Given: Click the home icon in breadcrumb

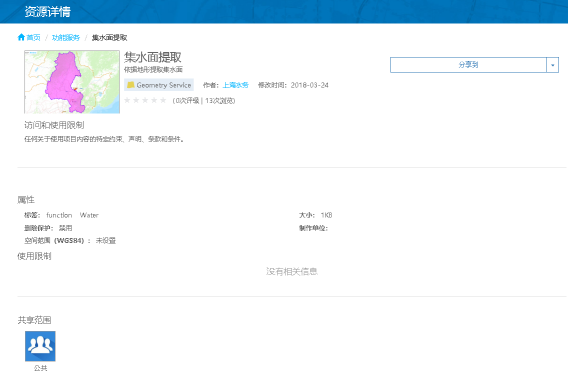Looking at the screenshot, I should (x=21, y=37).
